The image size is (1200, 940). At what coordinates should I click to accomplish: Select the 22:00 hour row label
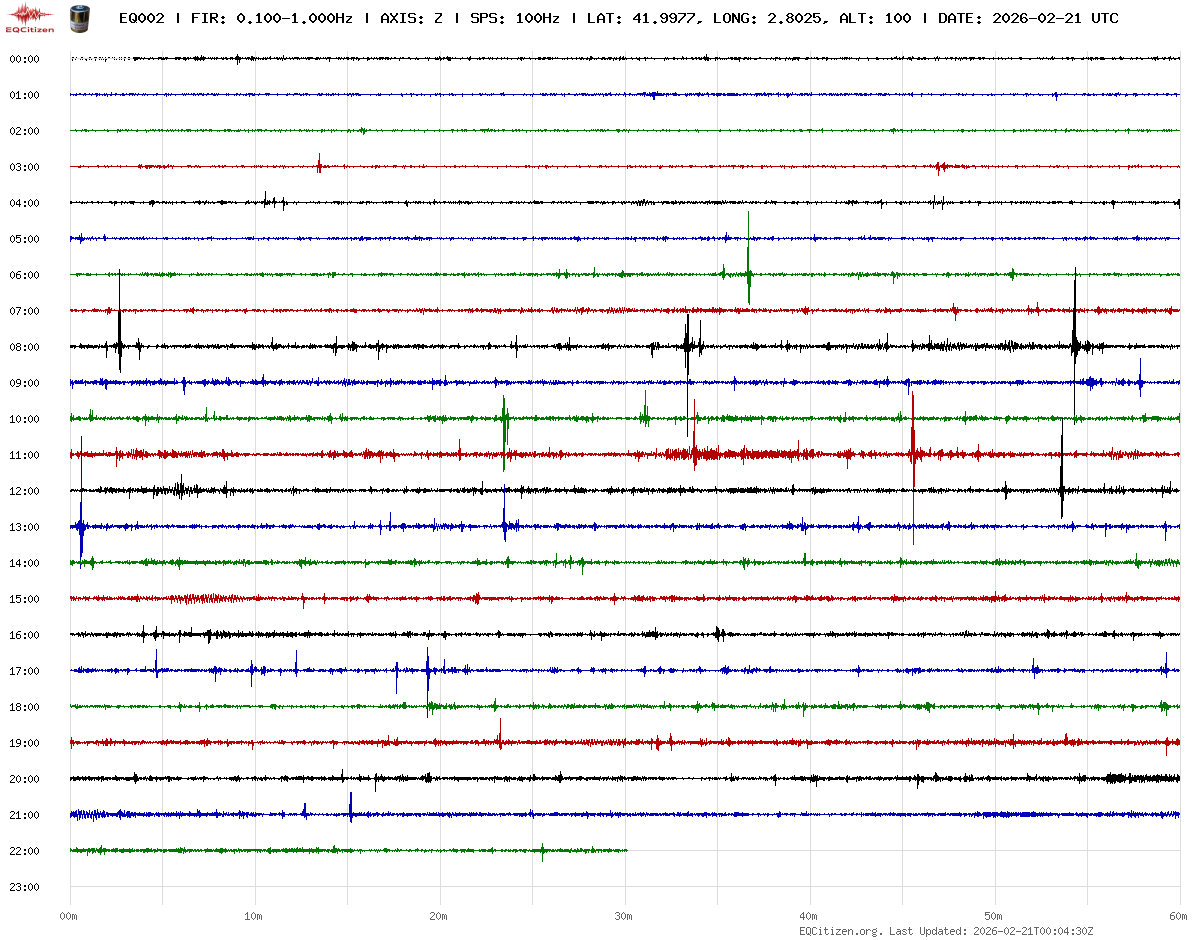click(x=24, y=851)
